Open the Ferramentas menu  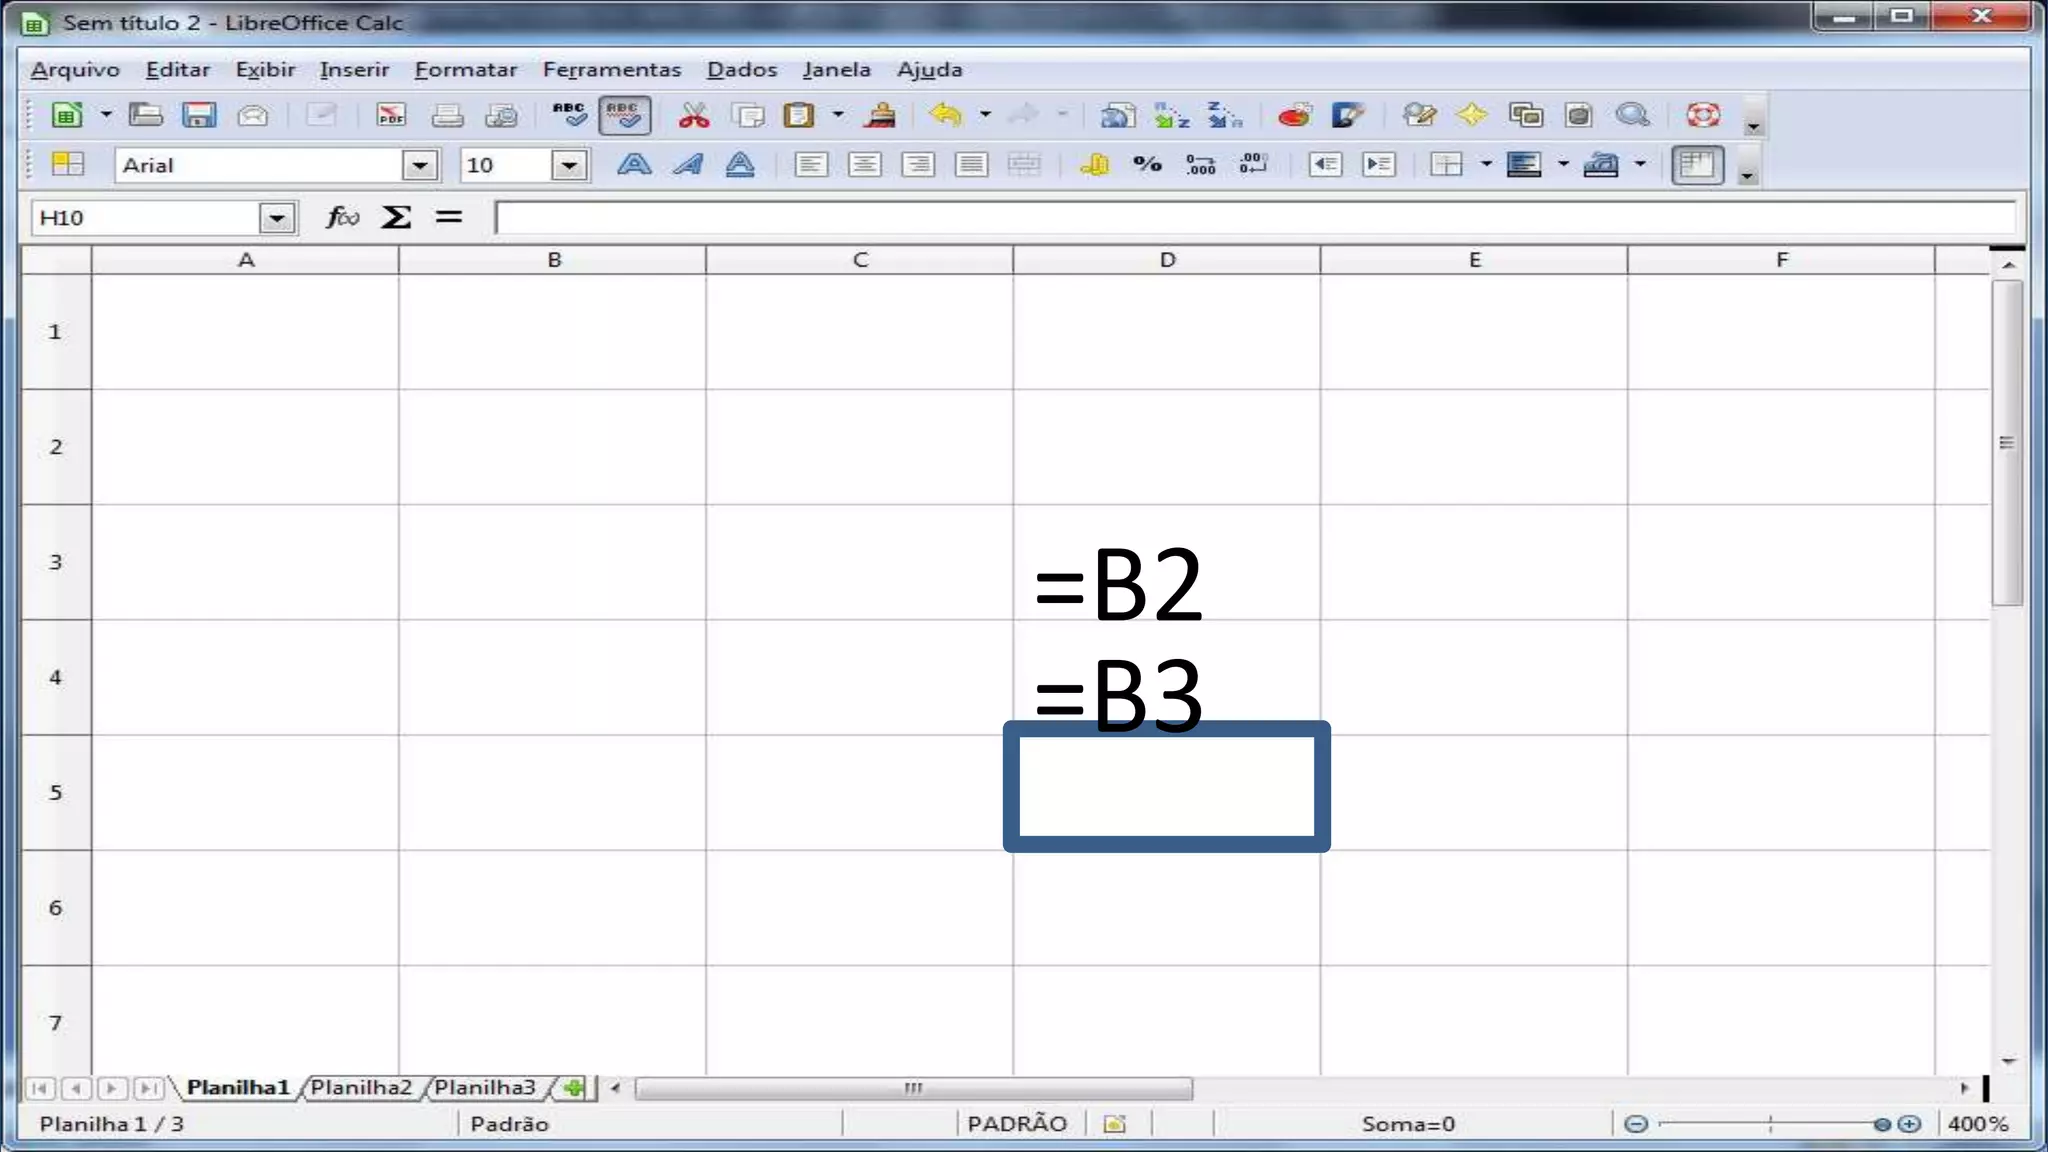[612, 70]
